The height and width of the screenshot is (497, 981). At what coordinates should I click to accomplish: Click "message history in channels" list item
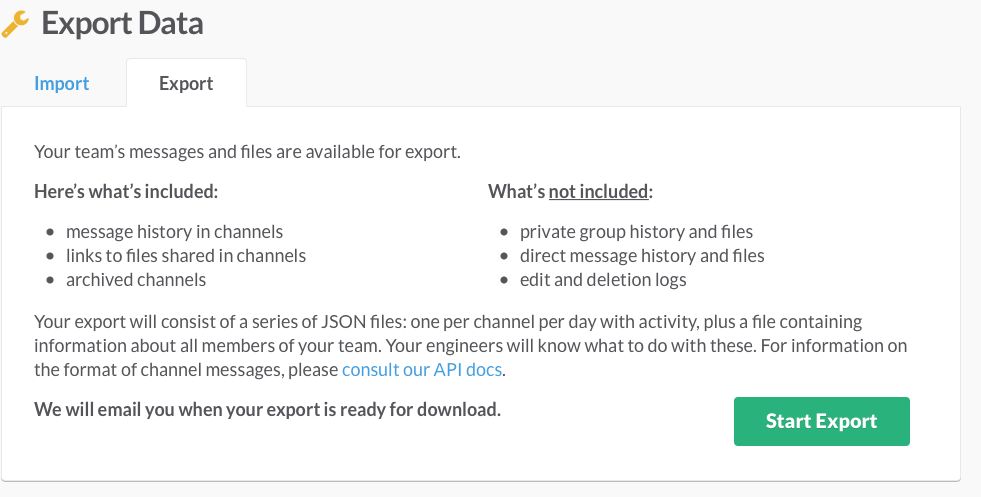tap(175, 232)
